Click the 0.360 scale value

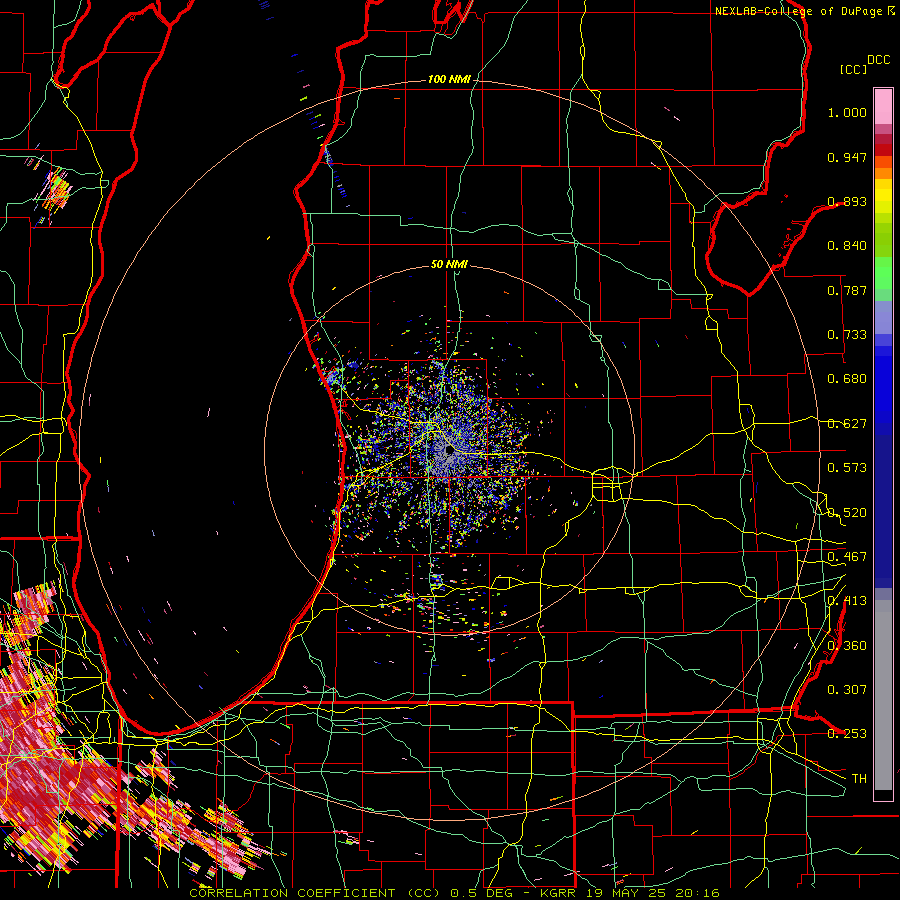pos(847,646)
